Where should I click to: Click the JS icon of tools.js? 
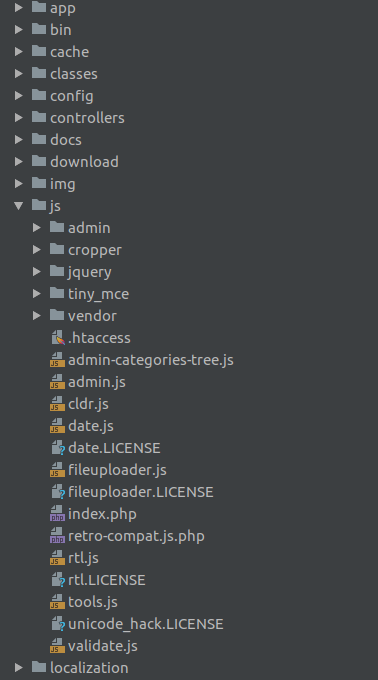57,602
